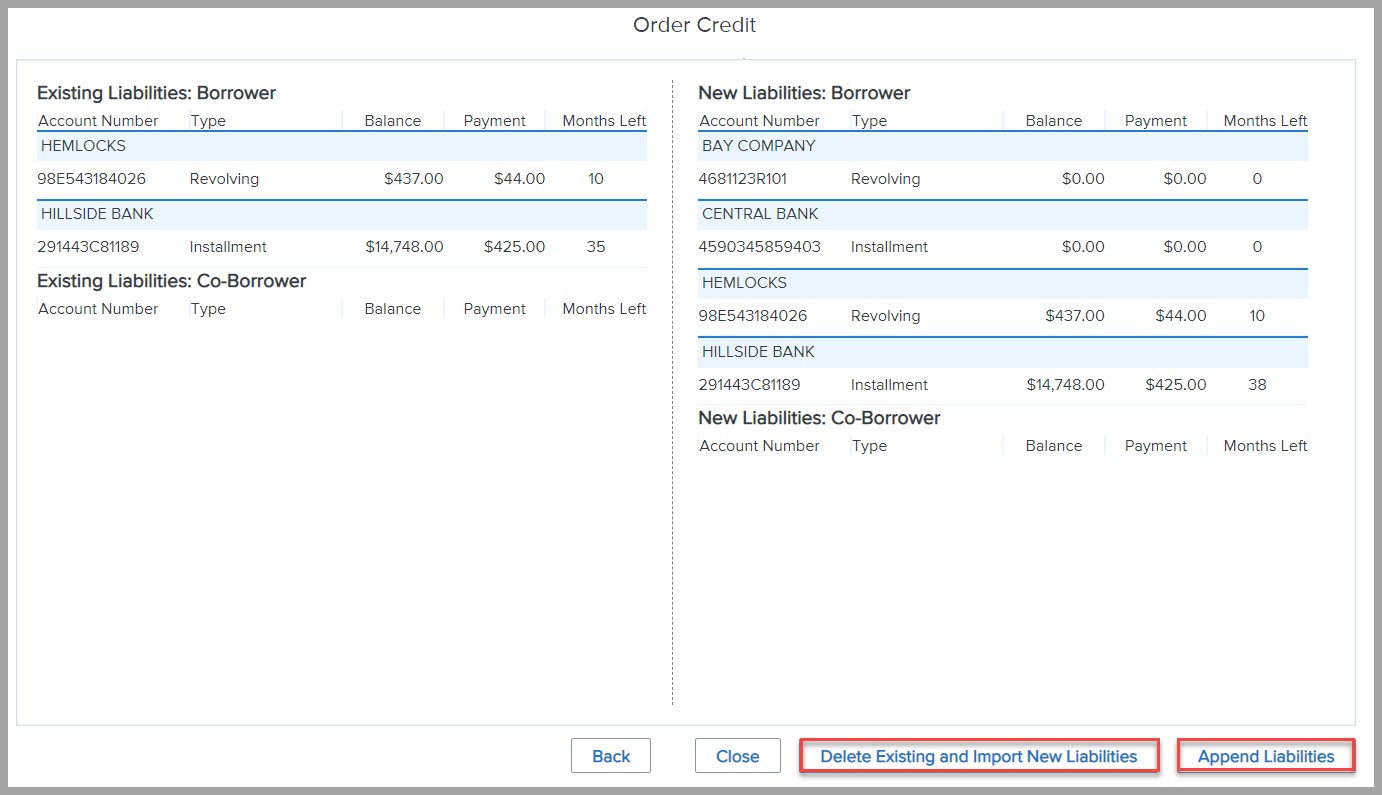The height and width of the screenshot is (795, 1382).
Task: Click account number 4590345859403
Action: (x=760, y=247)
